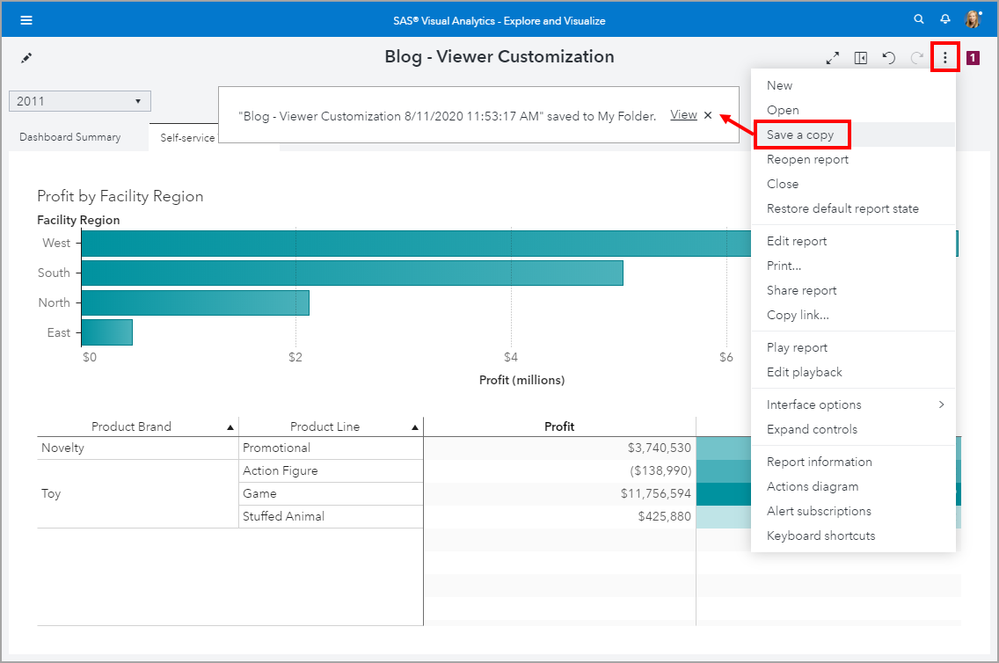Click the user profile avatar
999x663 pixels.
pyautogui.click(x=973, y=20)
